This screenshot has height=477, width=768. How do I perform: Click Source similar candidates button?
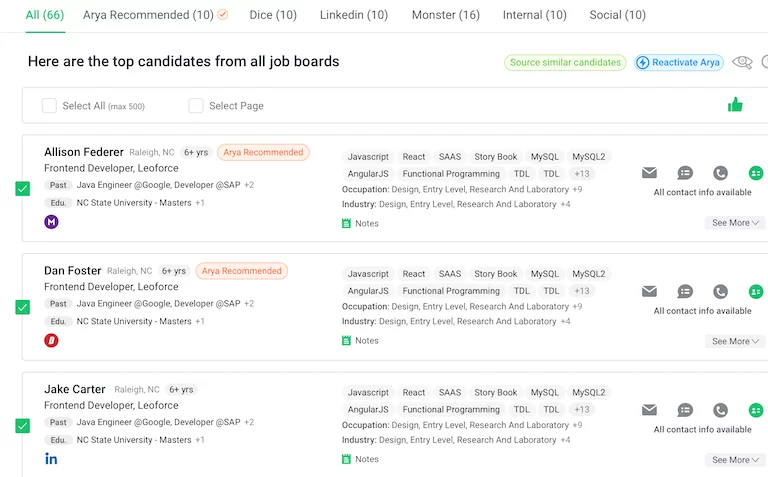(x=565, y=62)
